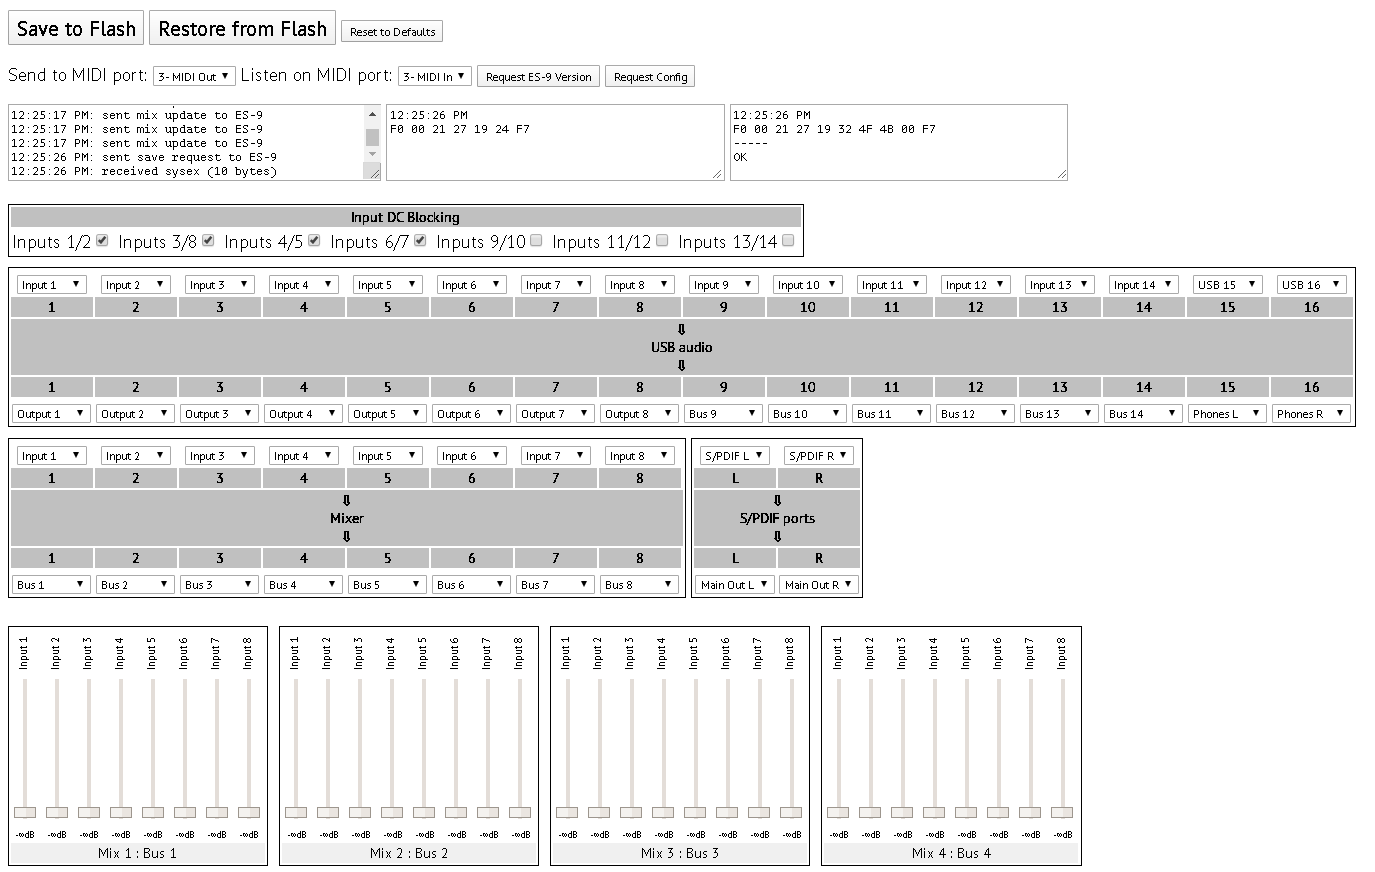
Task: Open the Phones L dropdown
Action: tap(1227, 413)
